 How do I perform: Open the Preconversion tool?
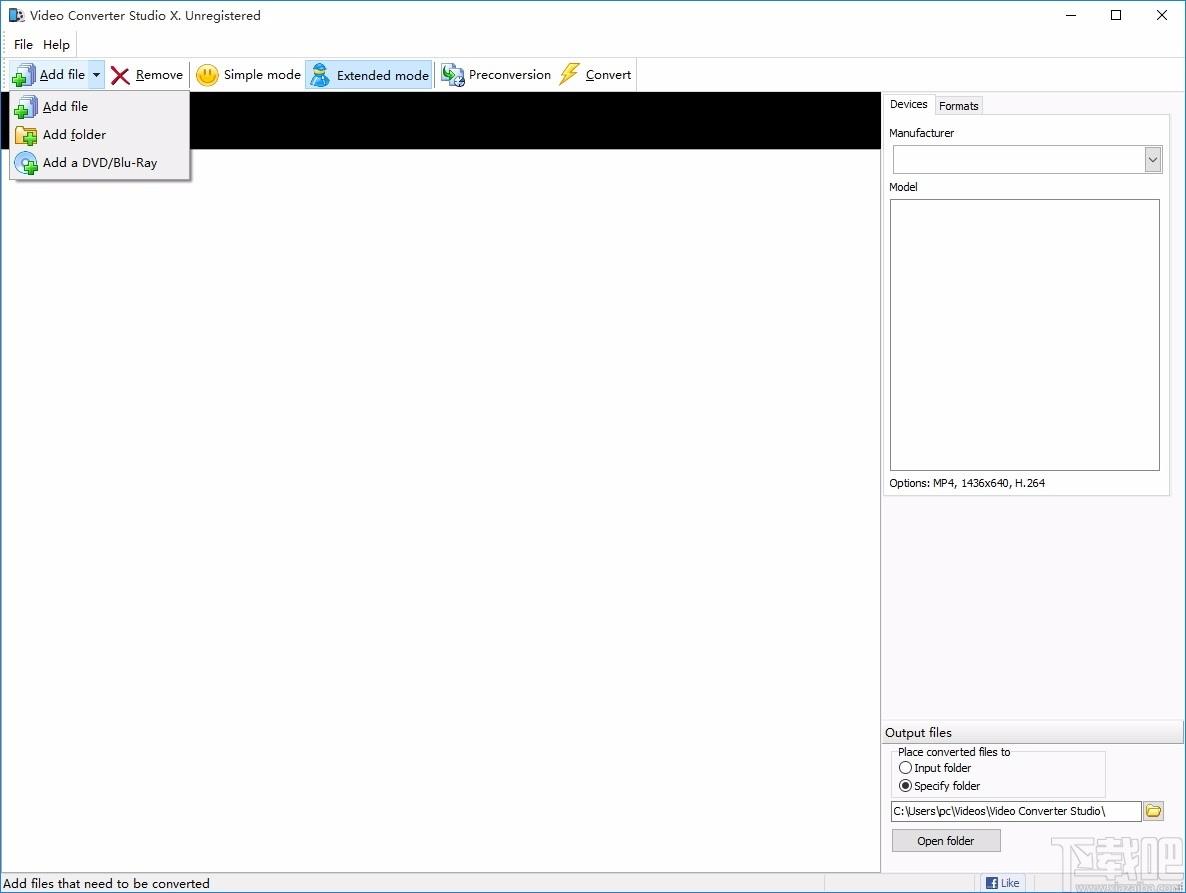[x=496, y=75]
